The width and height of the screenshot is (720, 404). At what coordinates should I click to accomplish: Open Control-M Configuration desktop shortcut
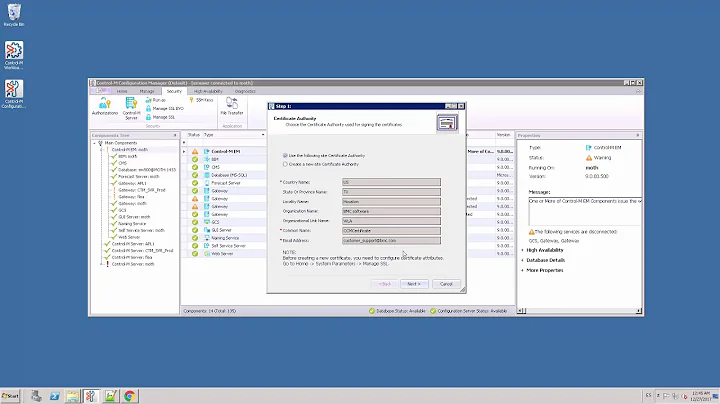pos(14,94)
